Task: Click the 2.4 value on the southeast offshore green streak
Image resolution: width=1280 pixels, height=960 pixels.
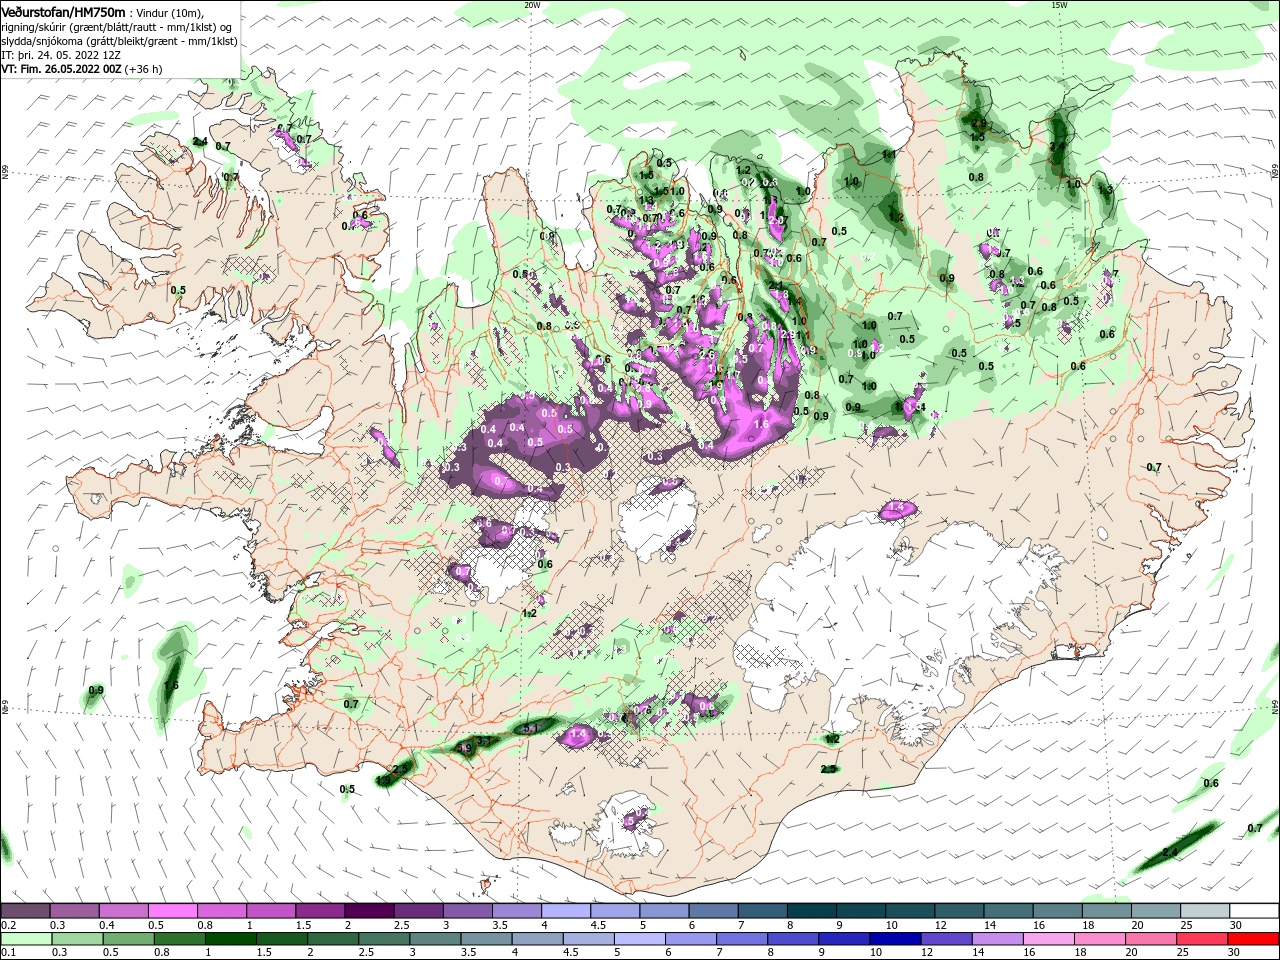Action: click(x=1171, y=852)
